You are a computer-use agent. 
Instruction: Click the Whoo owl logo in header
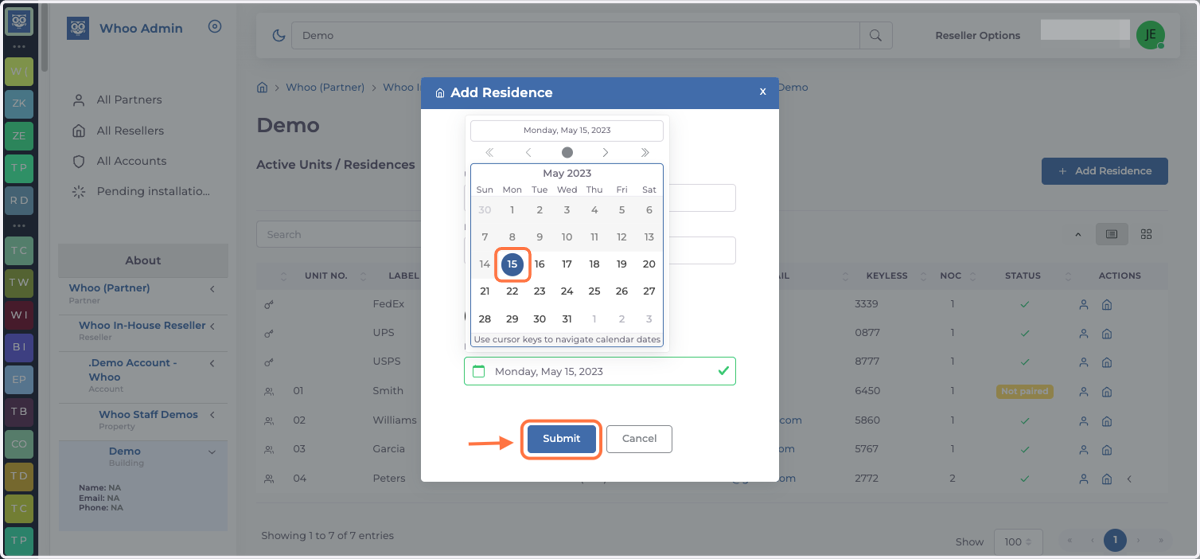(x=78, y=29)
